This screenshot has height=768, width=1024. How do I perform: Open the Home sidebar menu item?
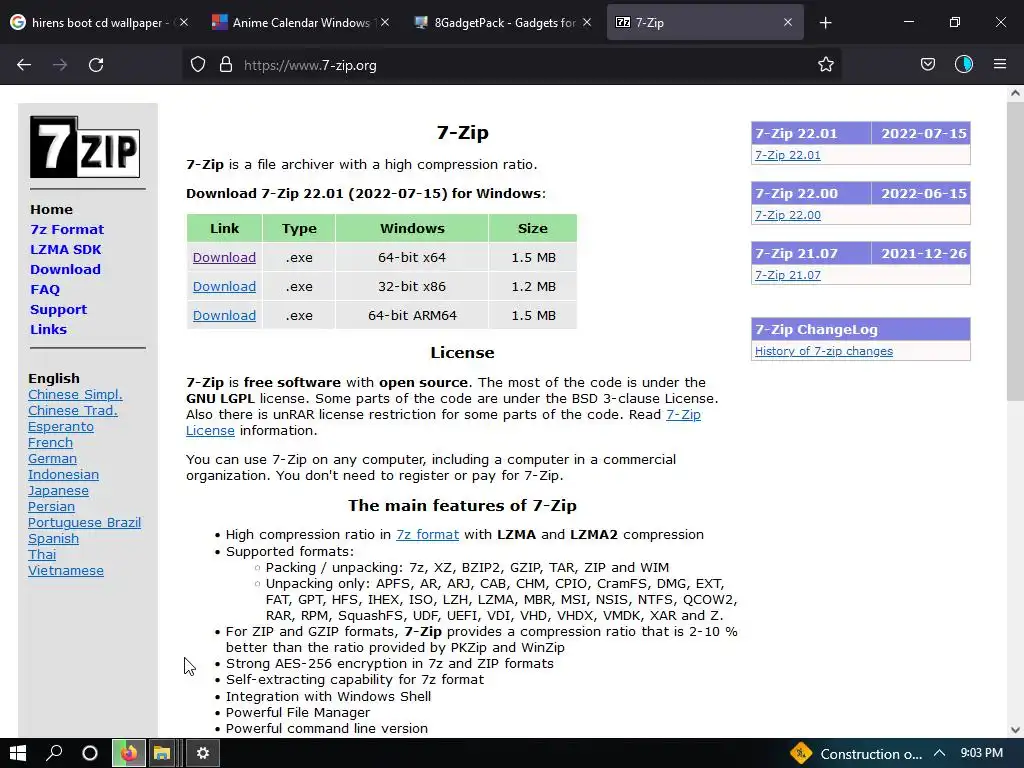point(52,210)
